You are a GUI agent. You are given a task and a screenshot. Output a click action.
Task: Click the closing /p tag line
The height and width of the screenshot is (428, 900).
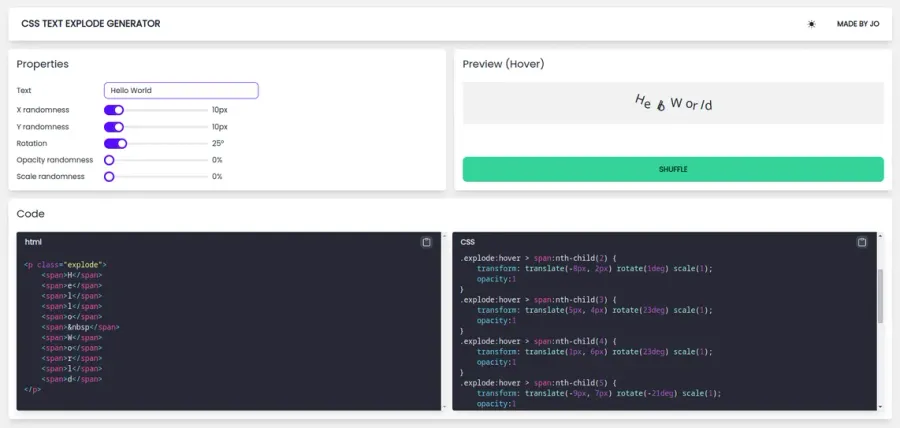point(33,390)
